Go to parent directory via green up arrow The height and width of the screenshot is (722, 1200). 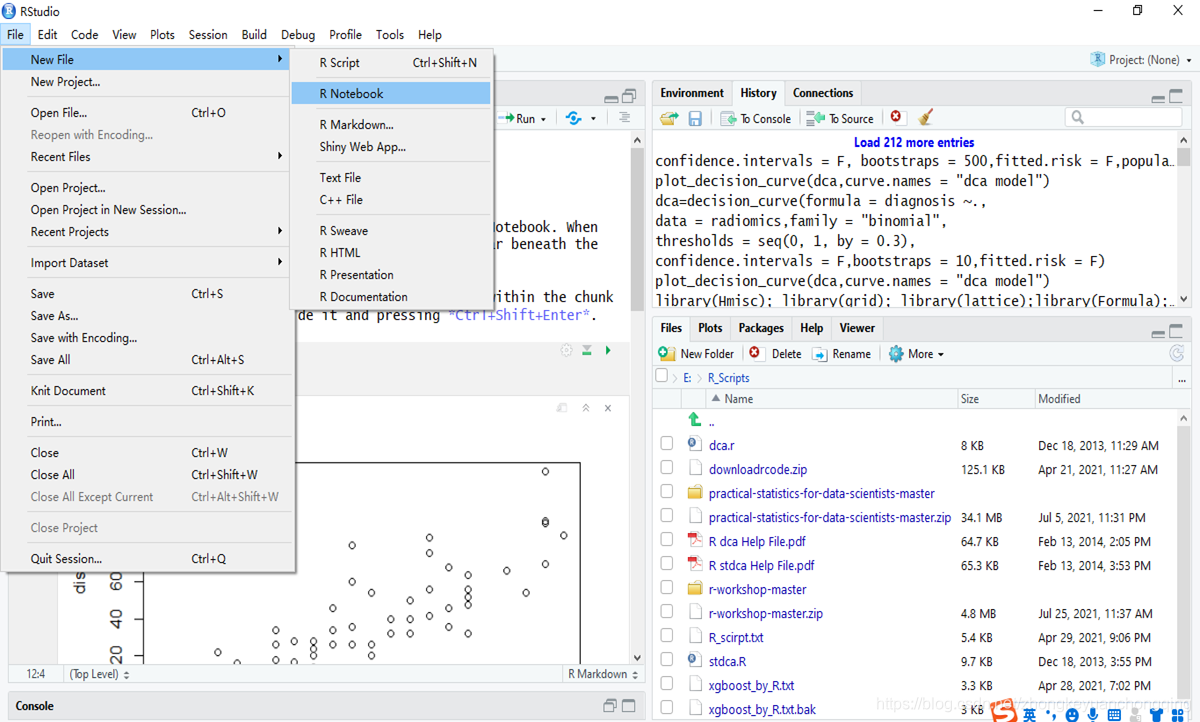[x=695, y=420]
